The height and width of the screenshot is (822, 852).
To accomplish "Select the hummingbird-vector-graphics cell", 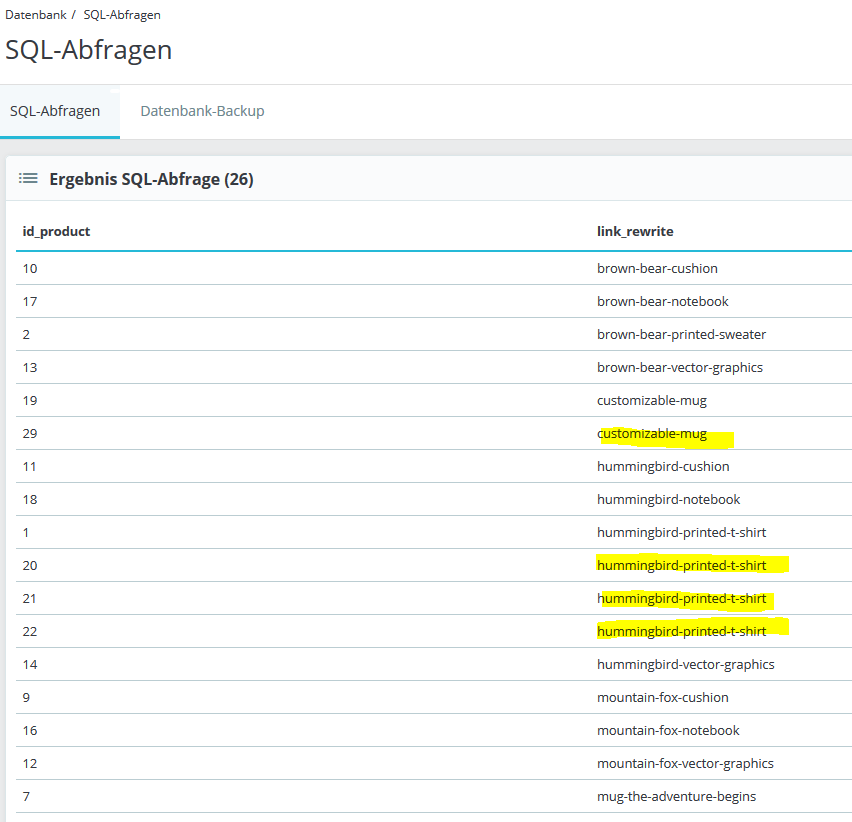I will tap(686, 665).
